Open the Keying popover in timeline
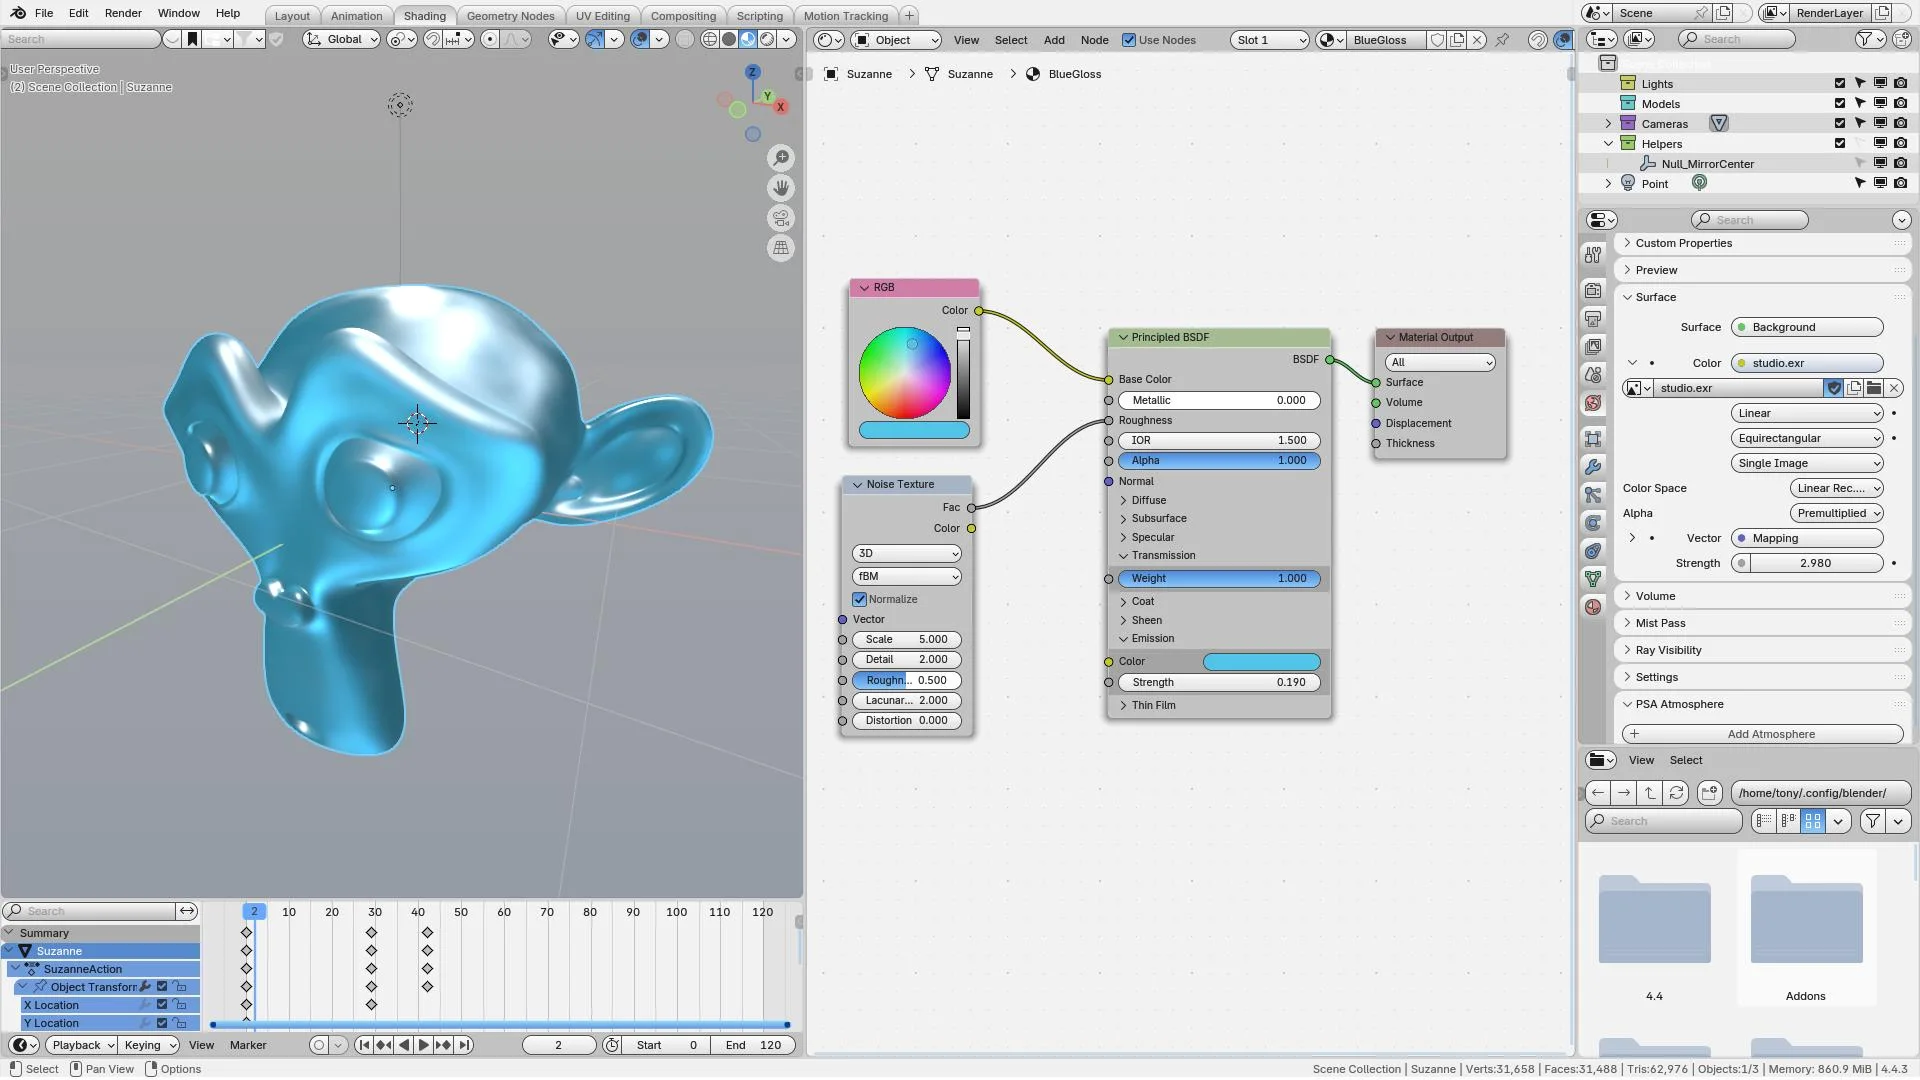The image size is (1920, 1080). (150, 1045)
